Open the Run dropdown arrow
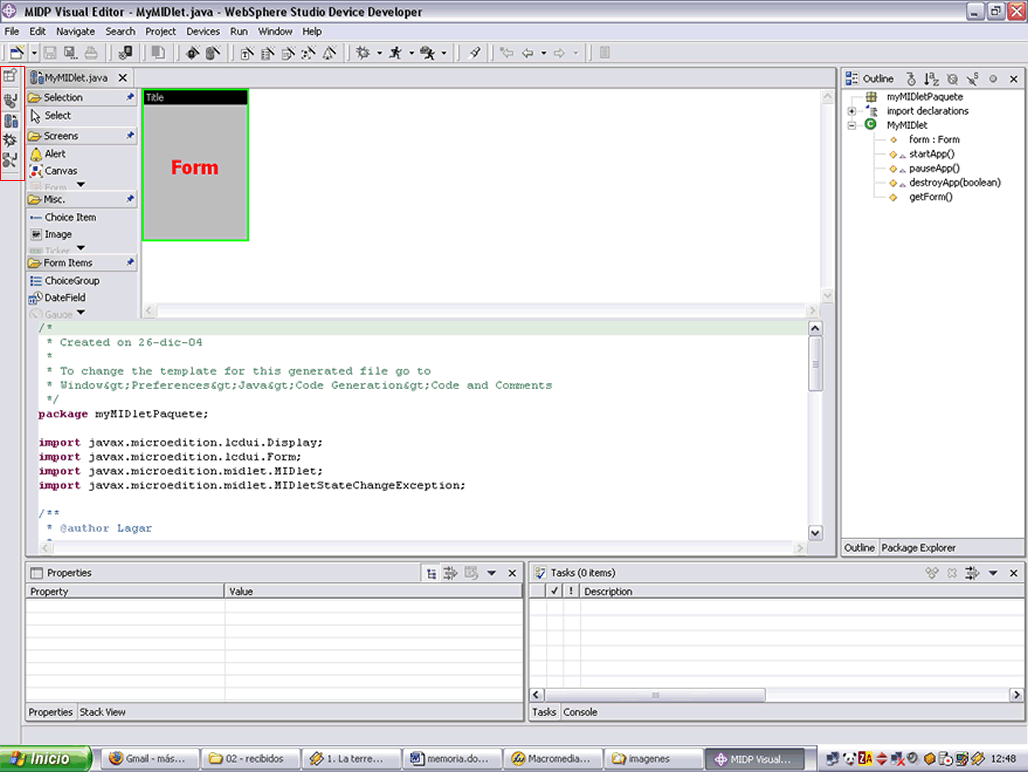 coord(412,54)
